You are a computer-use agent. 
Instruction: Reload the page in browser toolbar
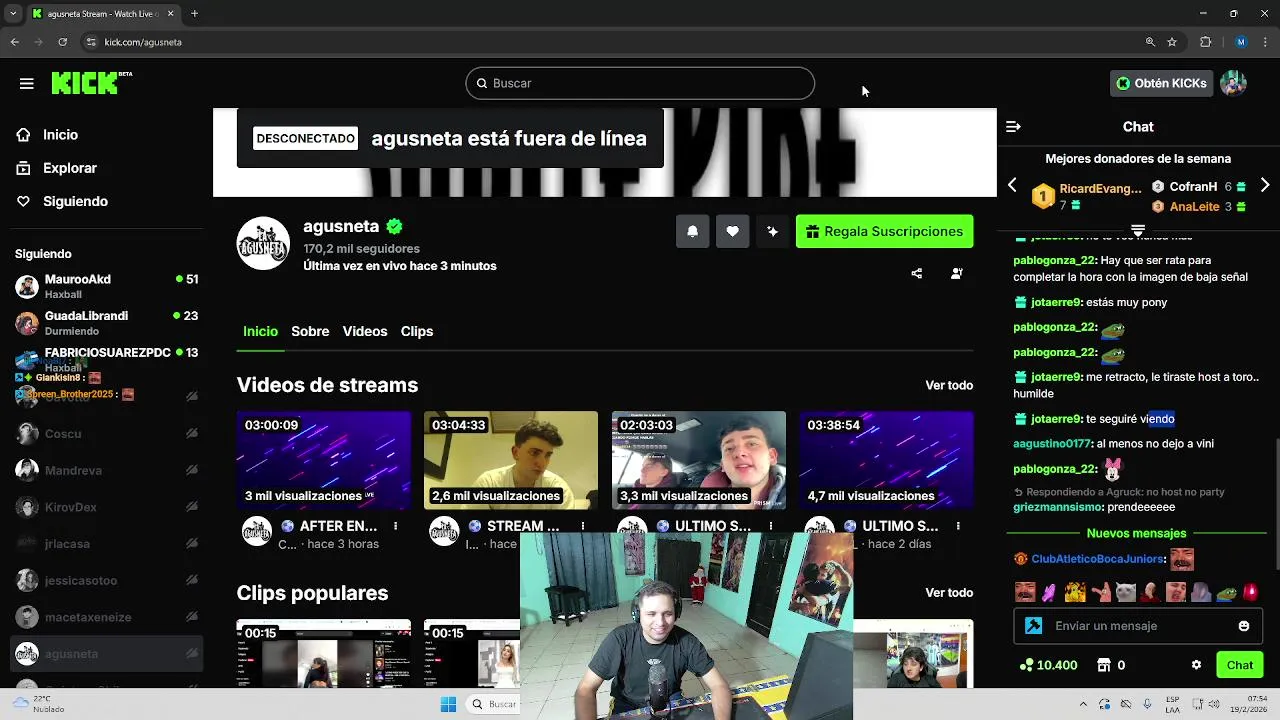pyautogui.click(x=62, y=42)
